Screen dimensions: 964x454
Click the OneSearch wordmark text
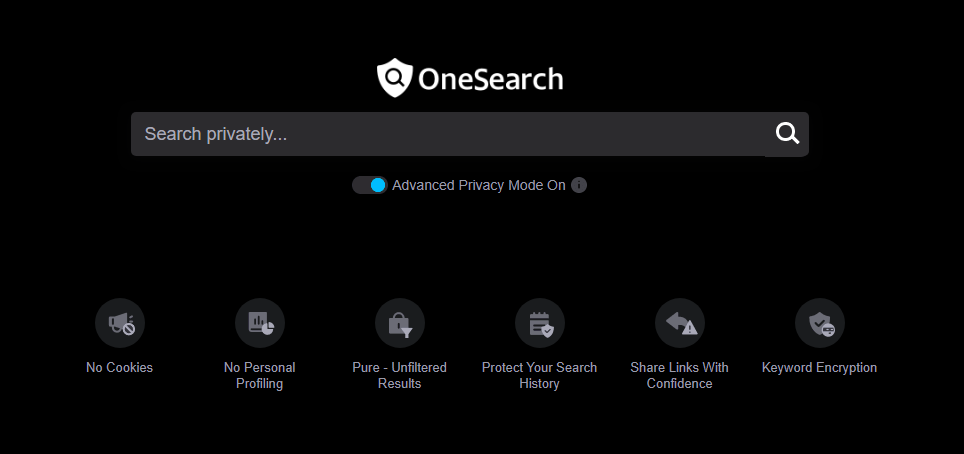491,79
